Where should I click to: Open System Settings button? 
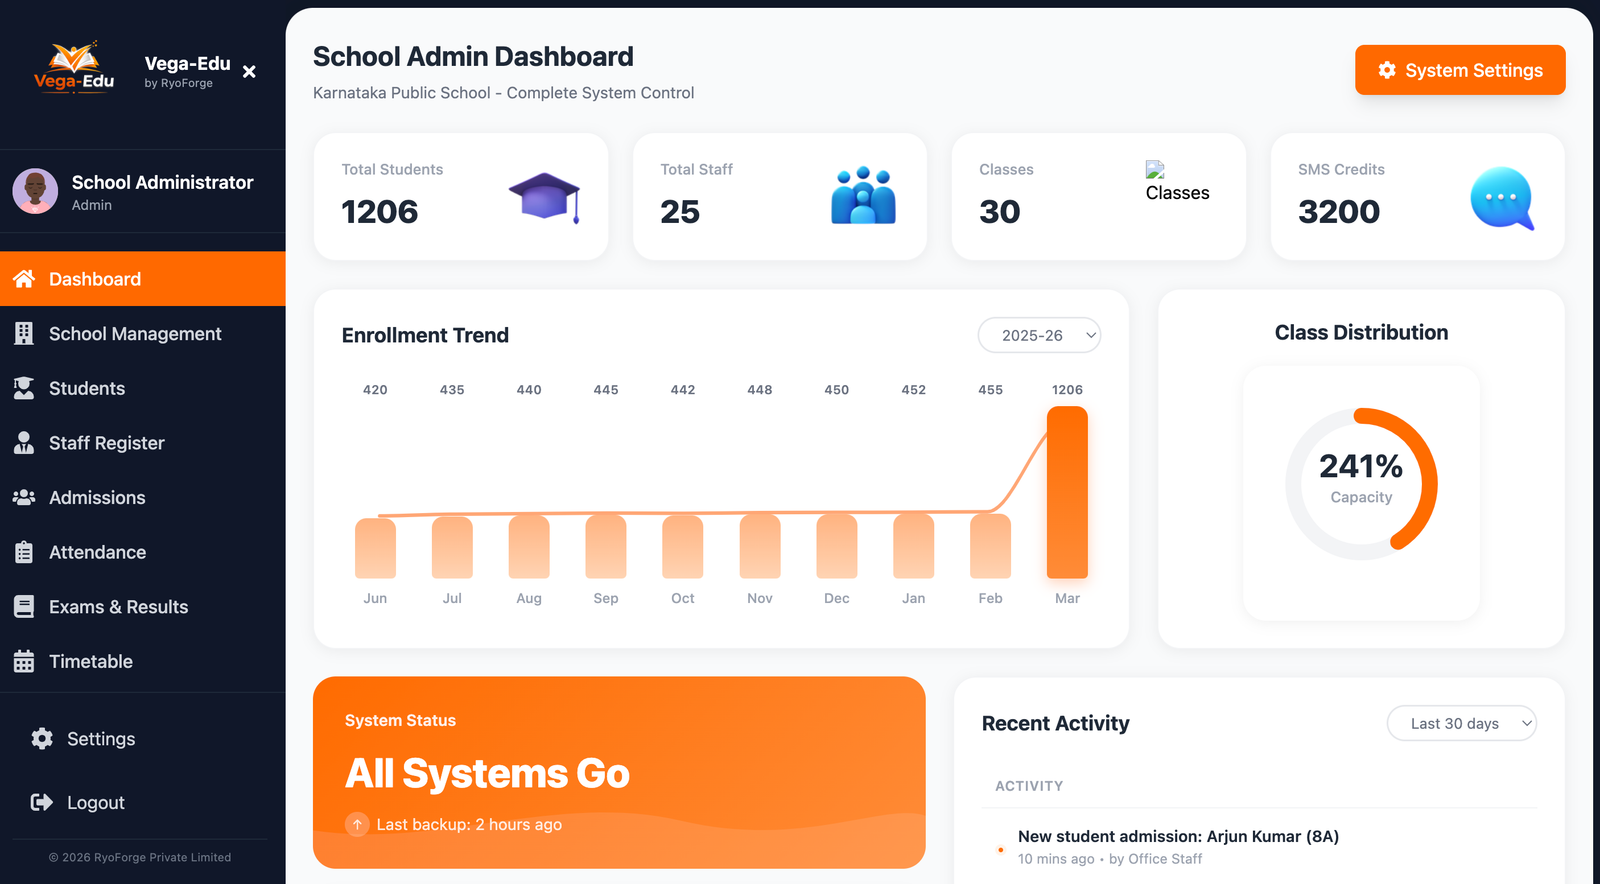tap(1460, 70)
